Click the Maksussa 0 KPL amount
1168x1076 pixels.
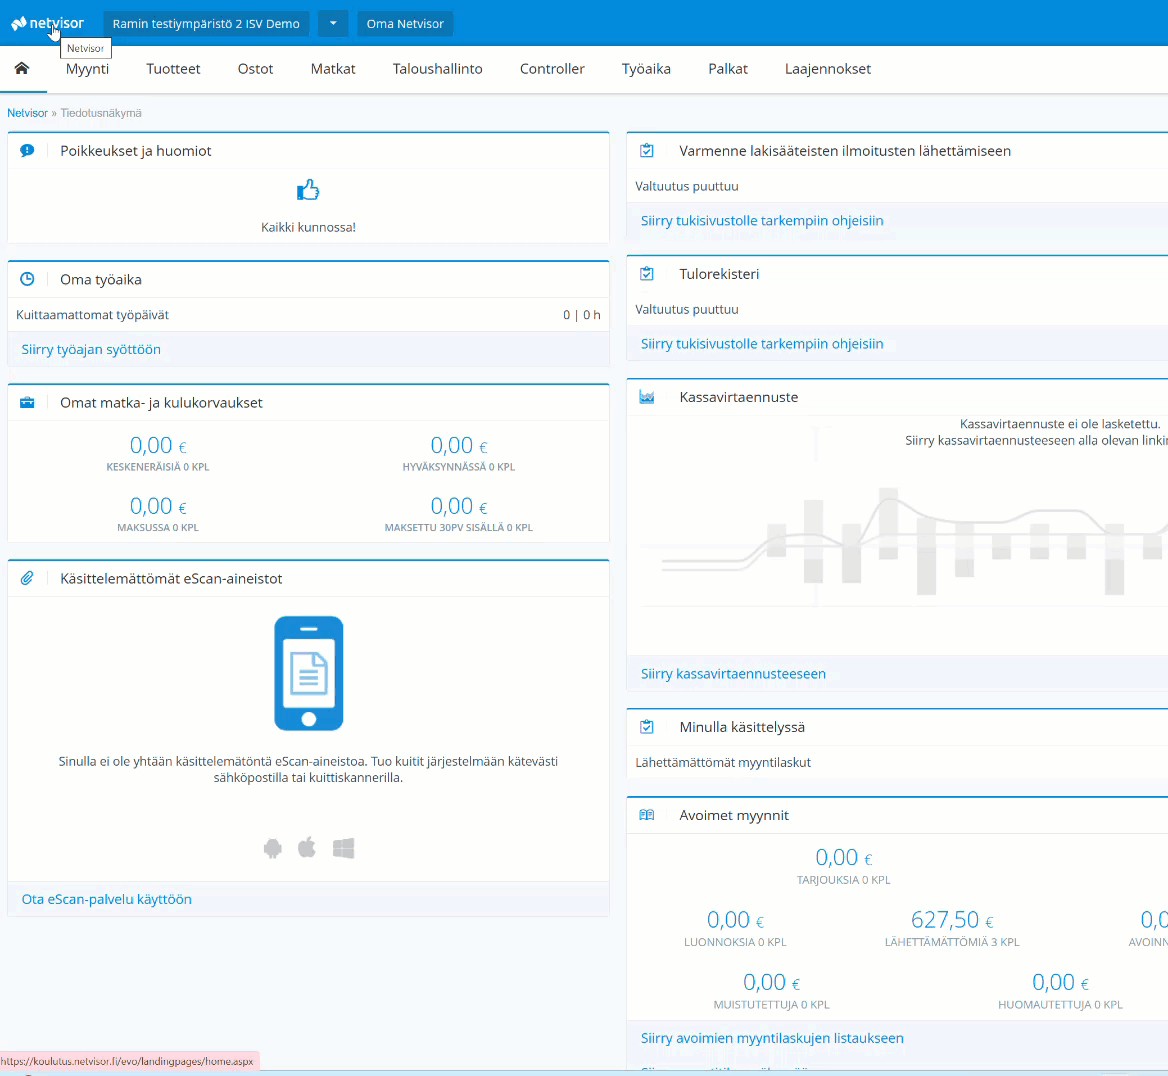(158, 507)
